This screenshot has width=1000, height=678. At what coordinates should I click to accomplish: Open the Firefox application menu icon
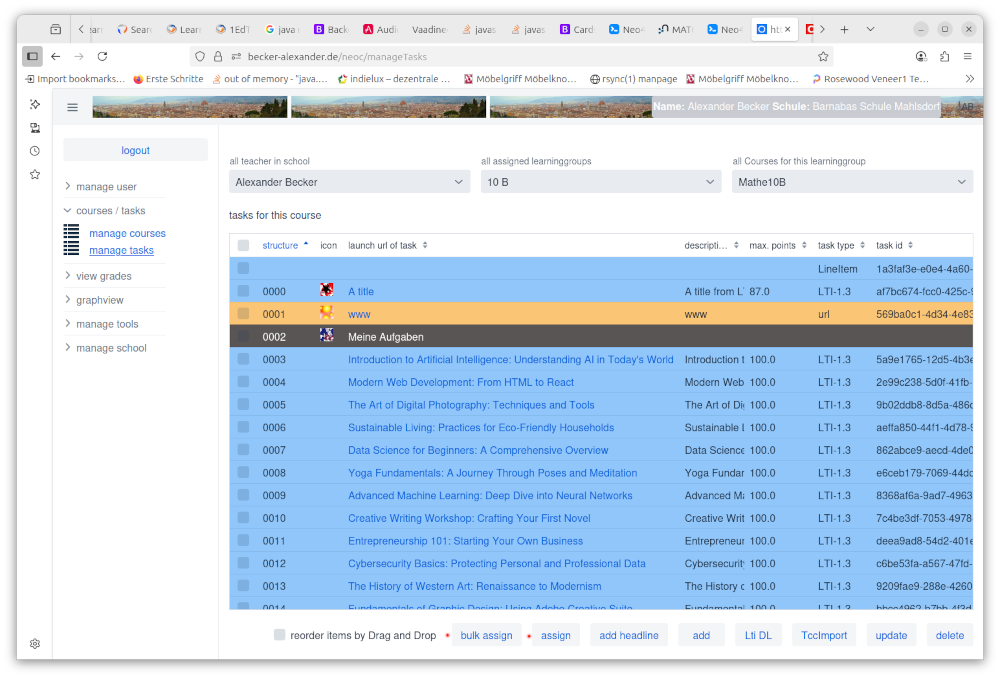point(966,57)
